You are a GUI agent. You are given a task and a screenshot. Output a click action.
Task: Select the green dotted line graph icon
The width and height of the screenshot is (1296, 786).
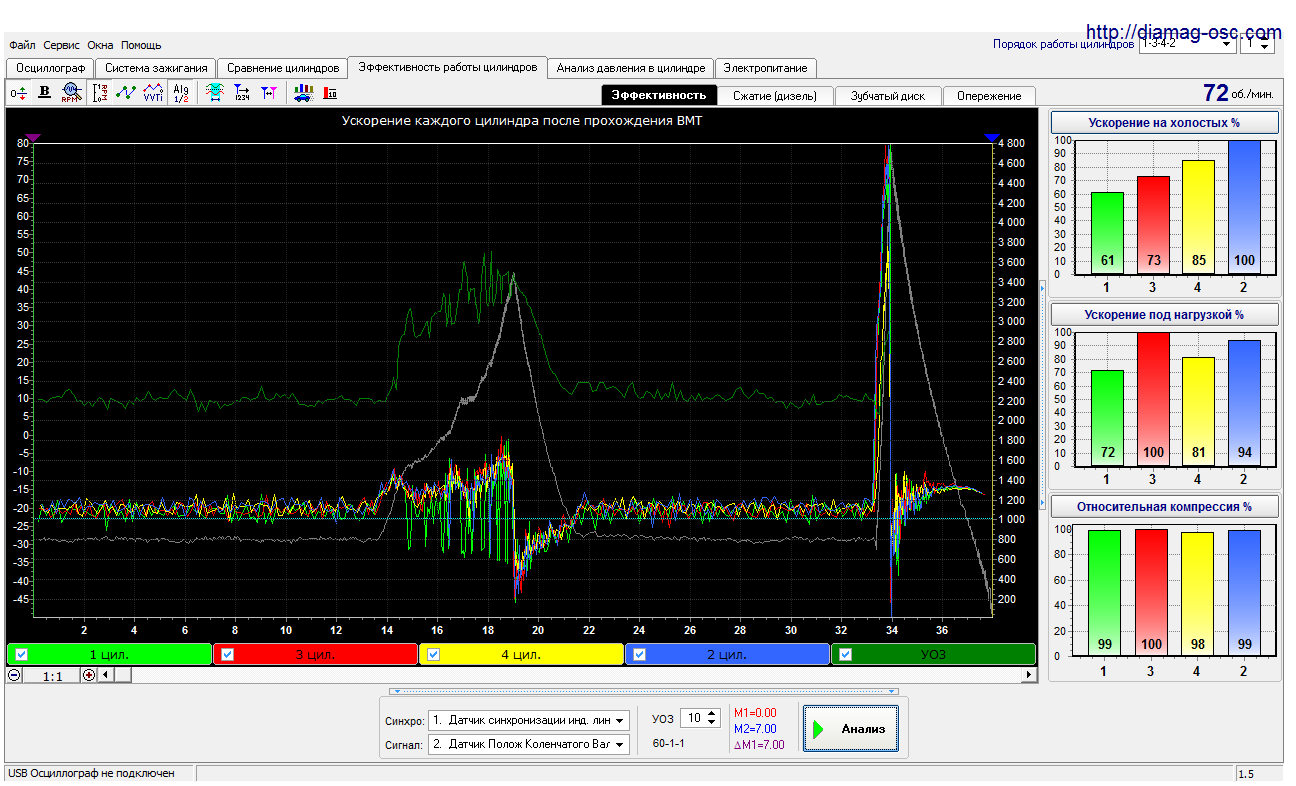(126, 93)
